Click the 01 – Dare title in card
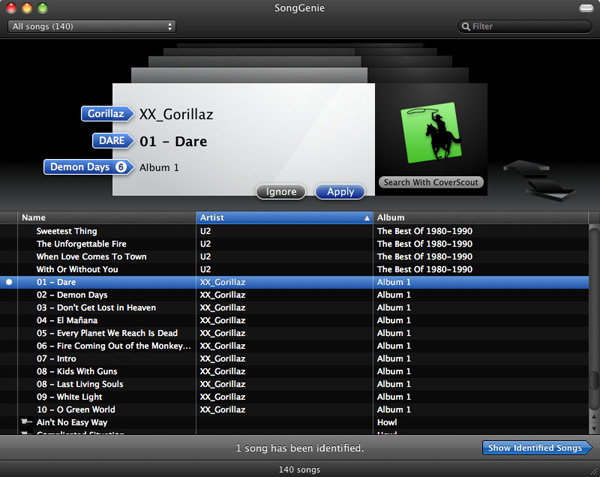The image size is (600, 477). 173,142
